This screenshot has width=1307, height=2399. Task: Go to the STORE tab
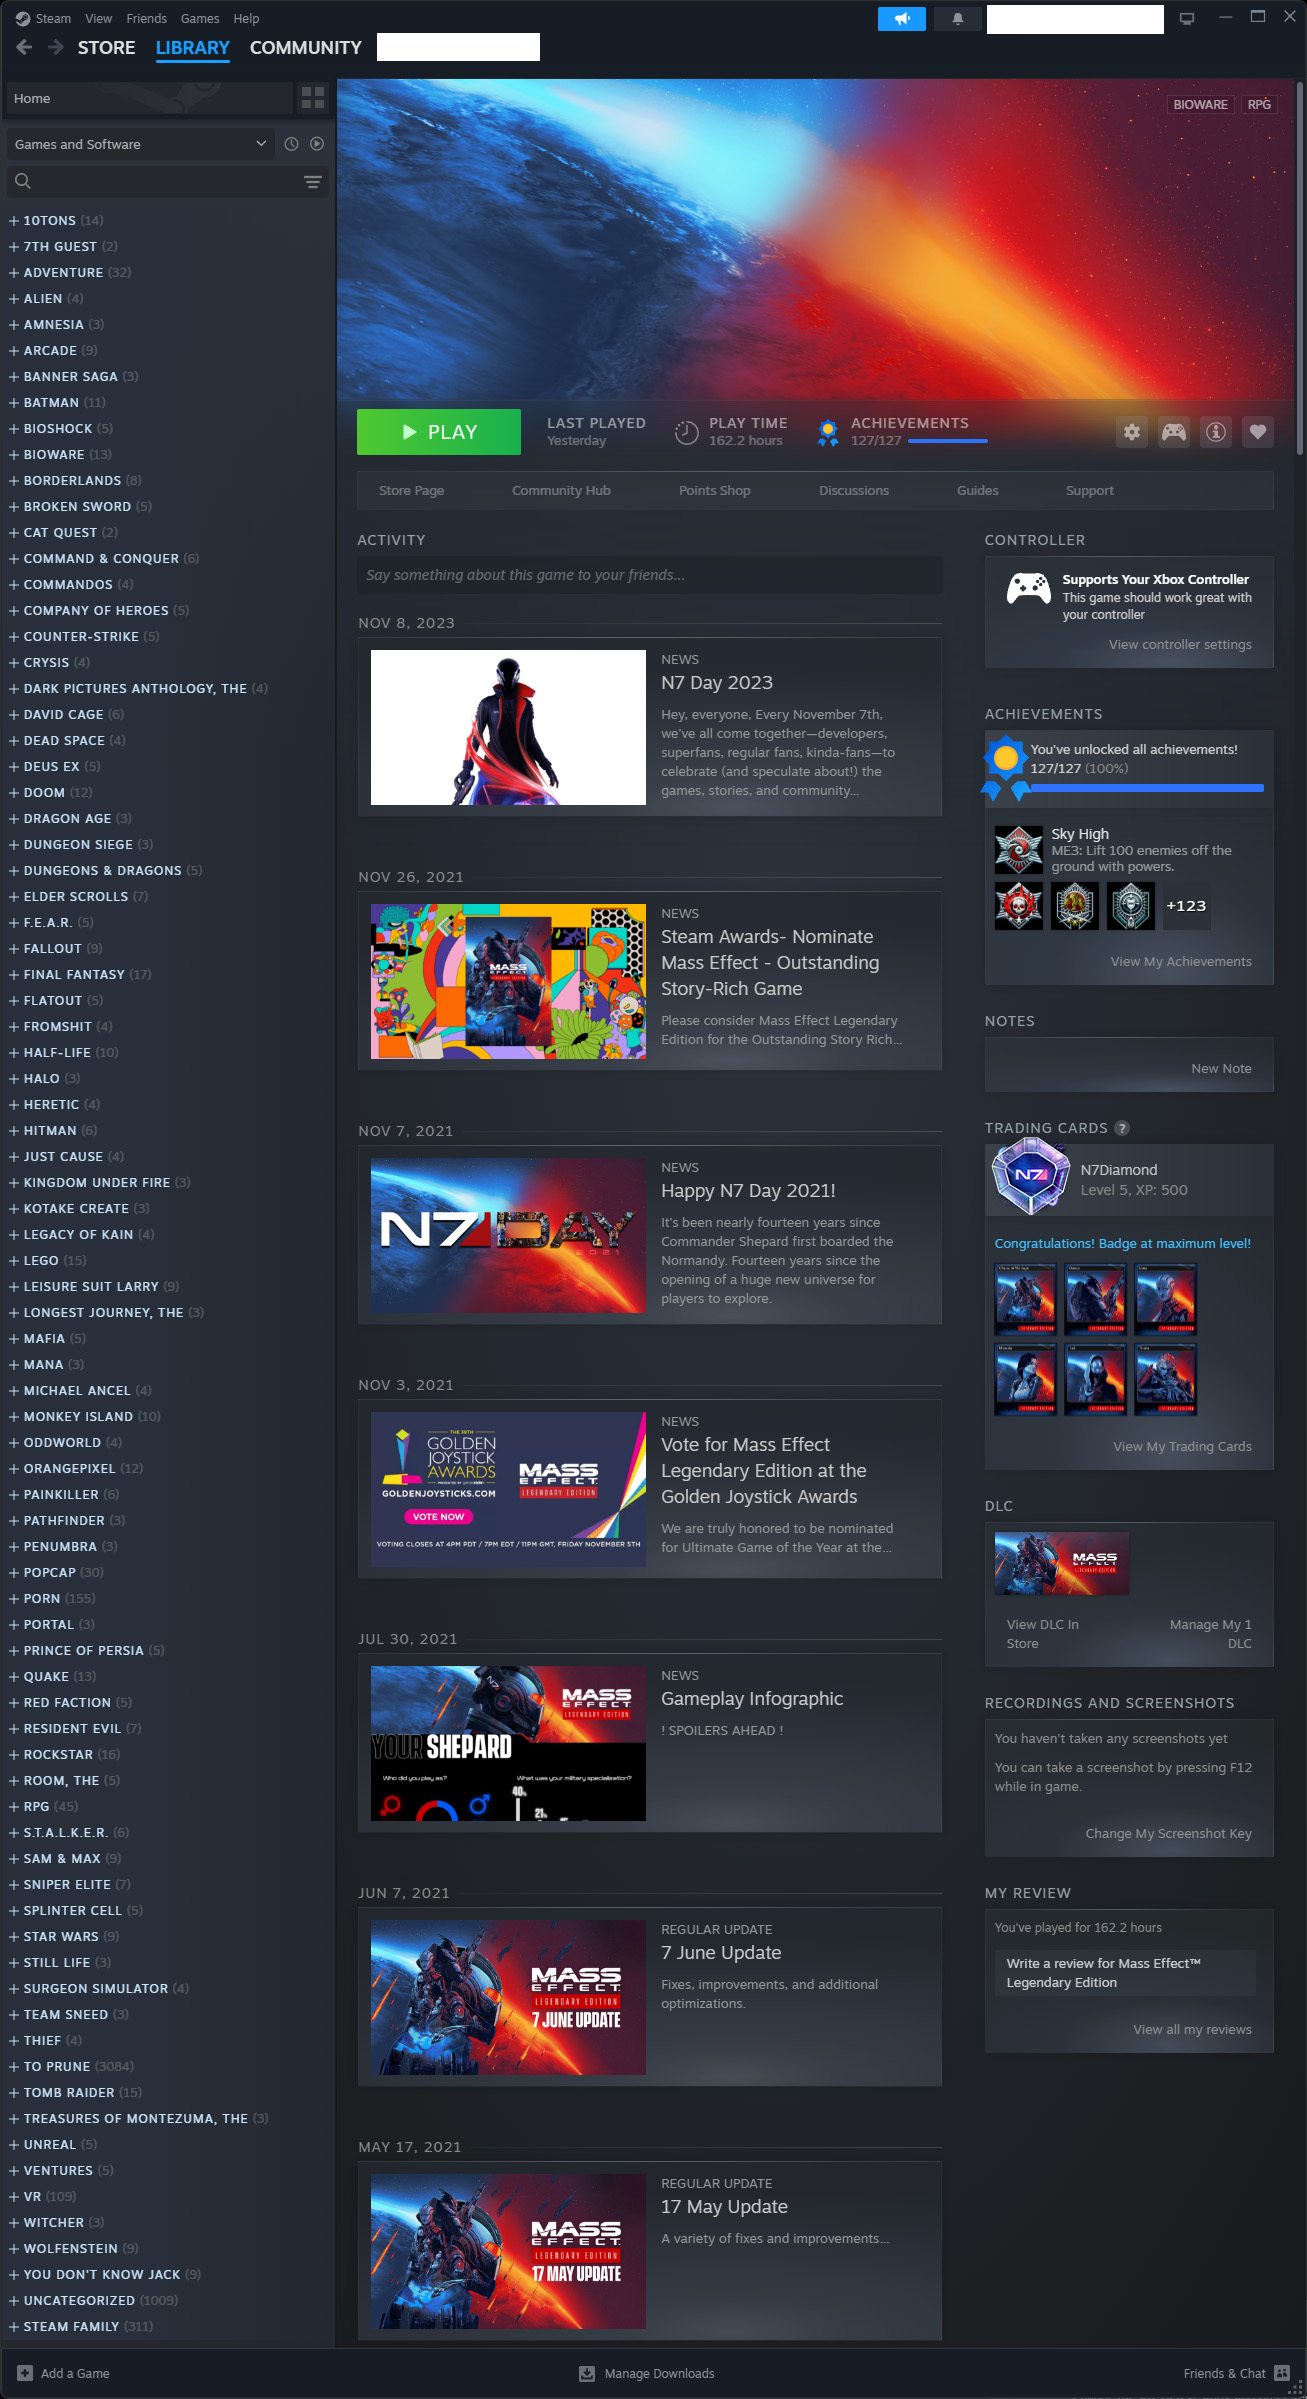(x=107, y=47)
